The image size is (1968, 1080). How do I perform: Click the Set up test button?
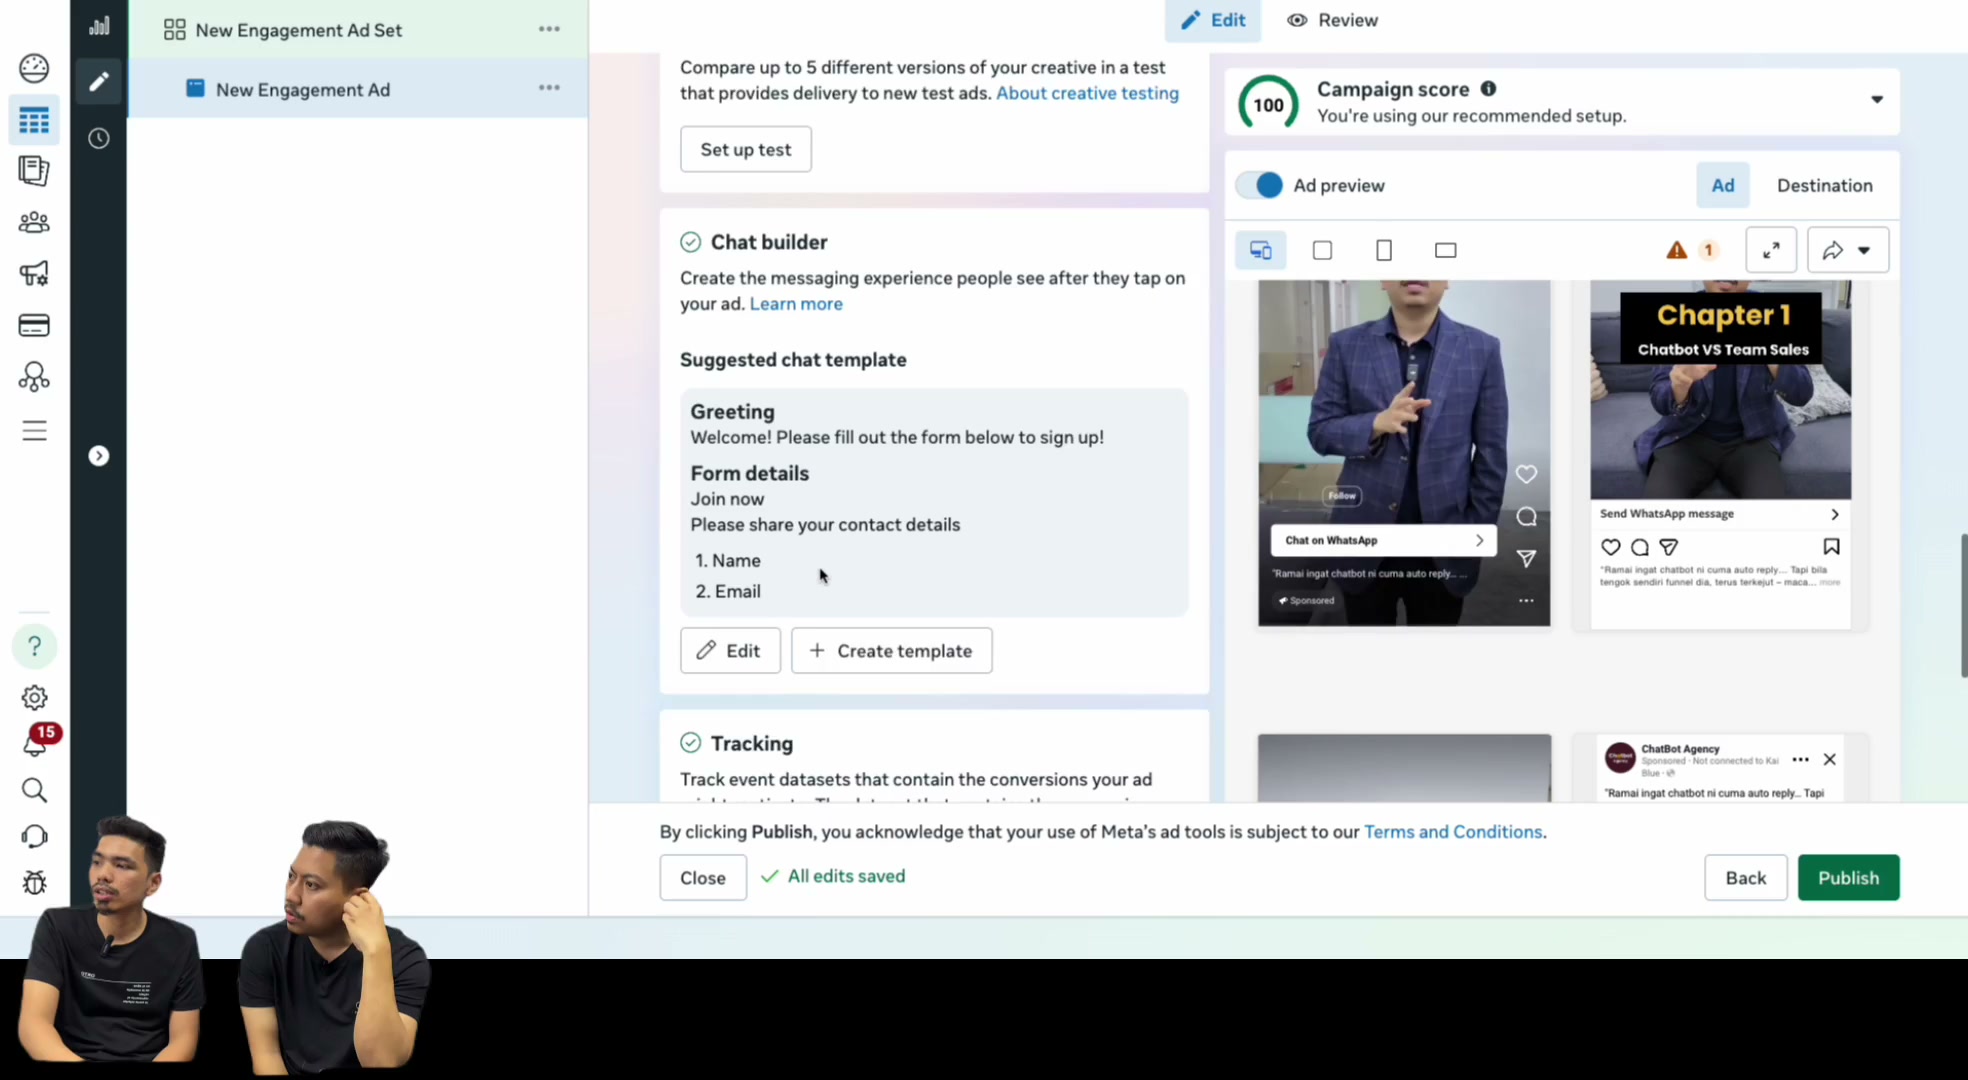tap(746, 149)
